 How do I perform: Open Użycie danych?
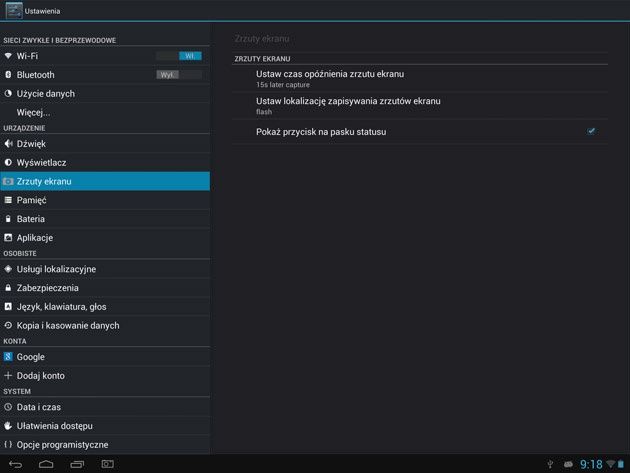tap(105, 94)
